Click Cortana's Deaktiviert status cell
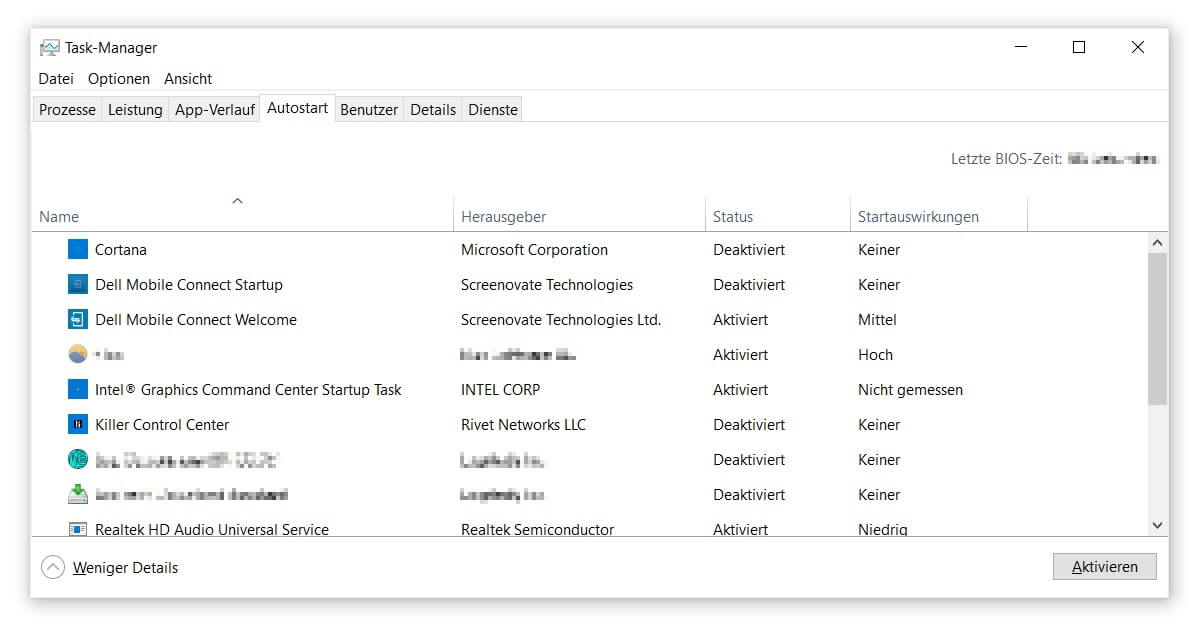The image size is (1200, 630). 749,249
